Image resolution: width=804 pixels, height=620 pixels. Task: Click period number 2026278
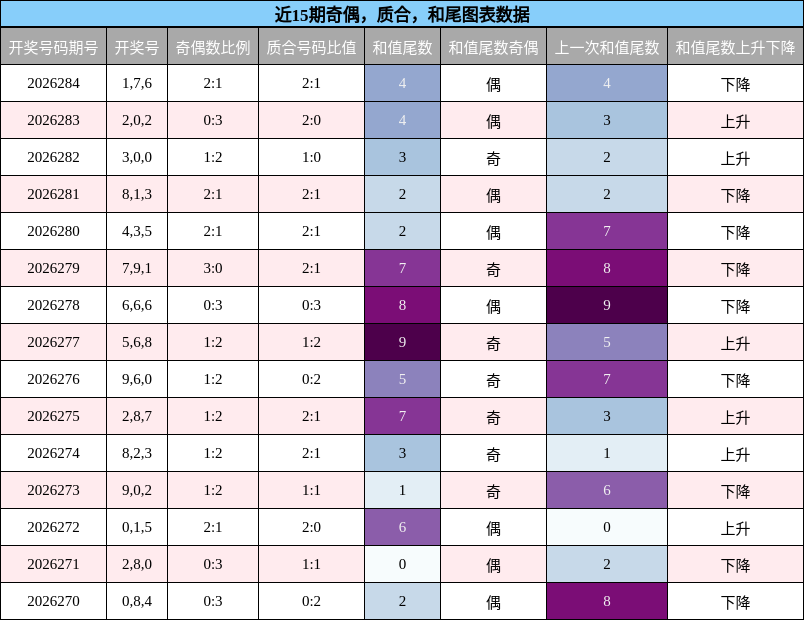(53, 305)
